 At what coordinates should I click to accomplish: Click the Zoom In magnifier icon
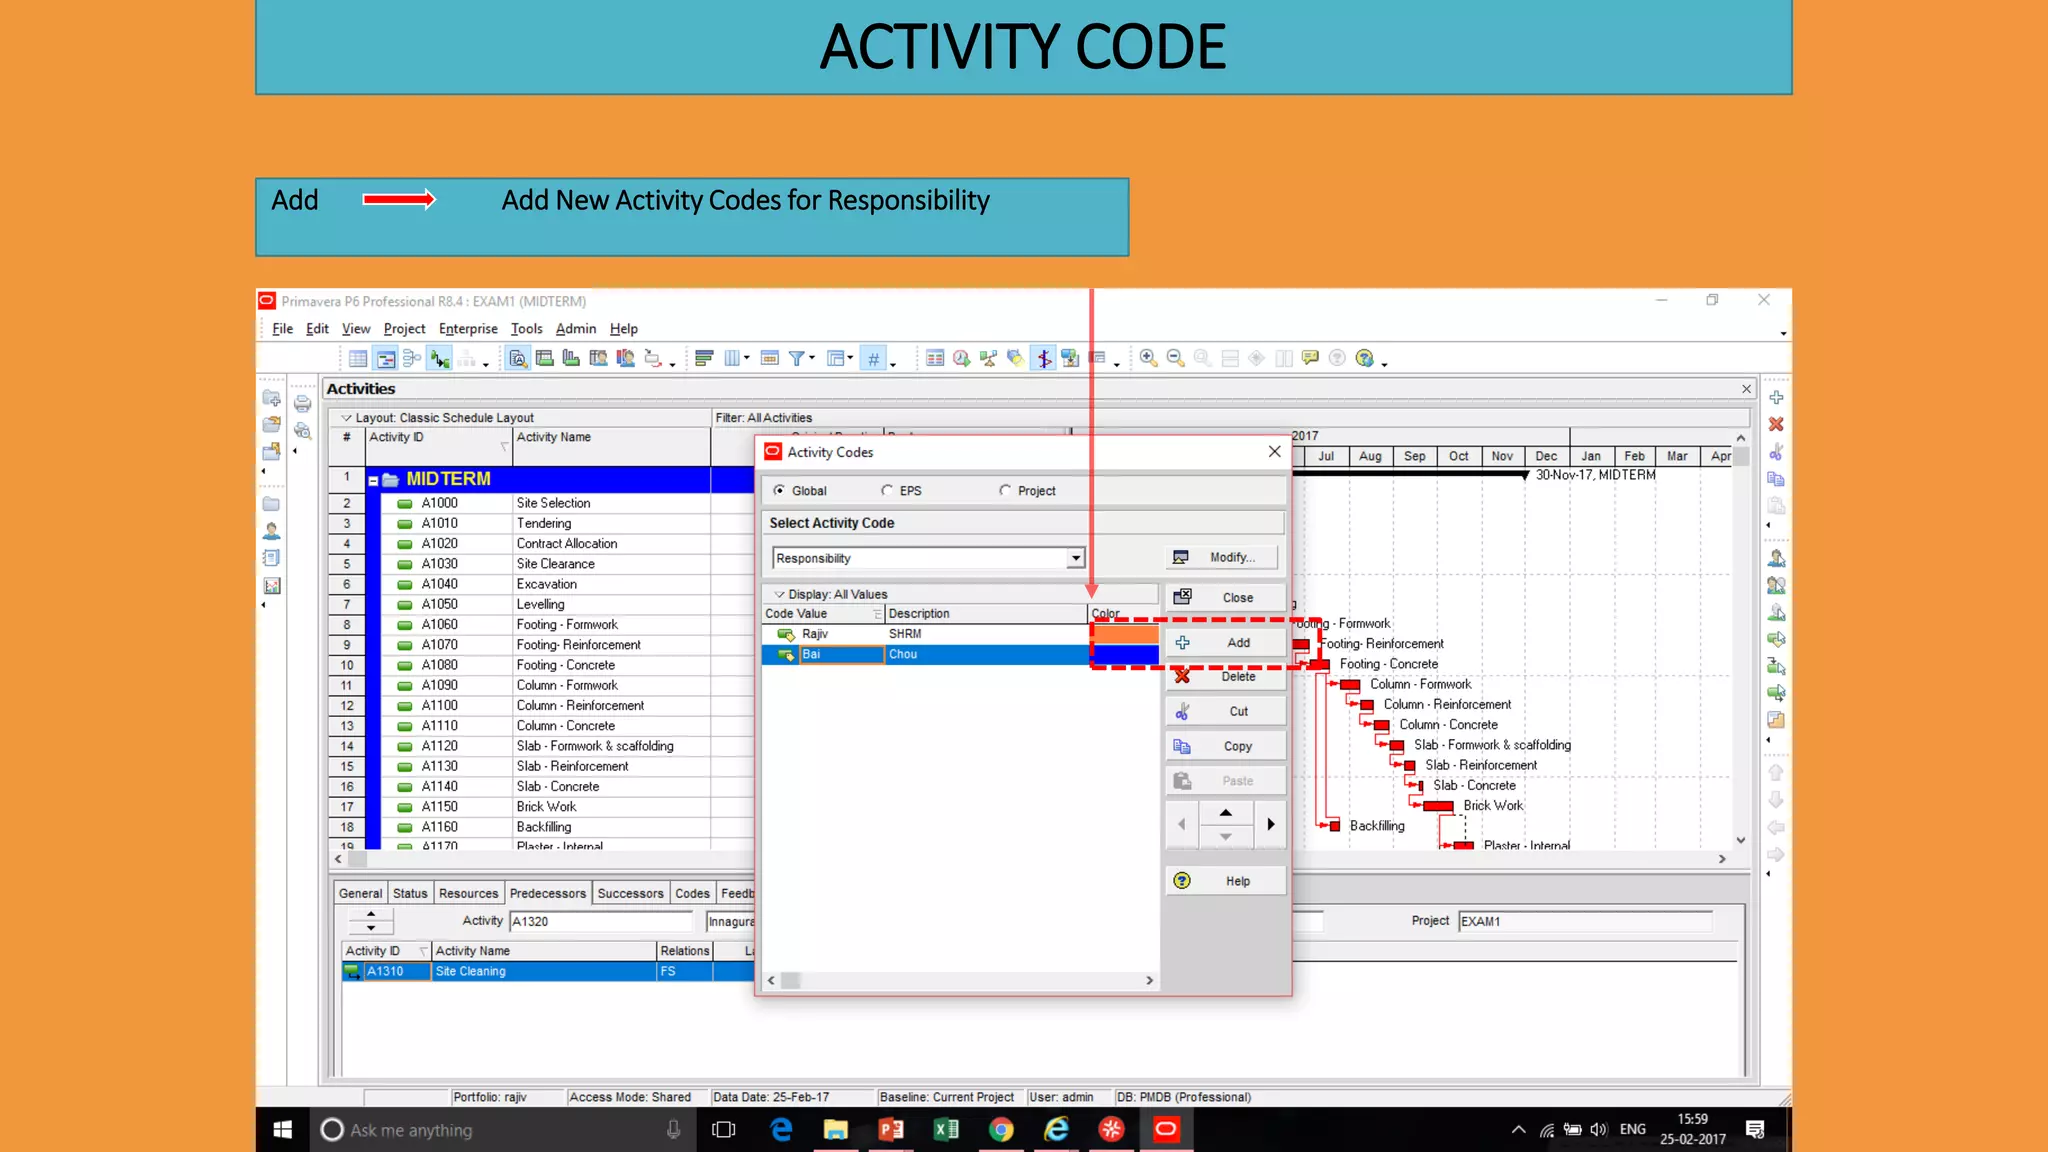click(1148, 358)
